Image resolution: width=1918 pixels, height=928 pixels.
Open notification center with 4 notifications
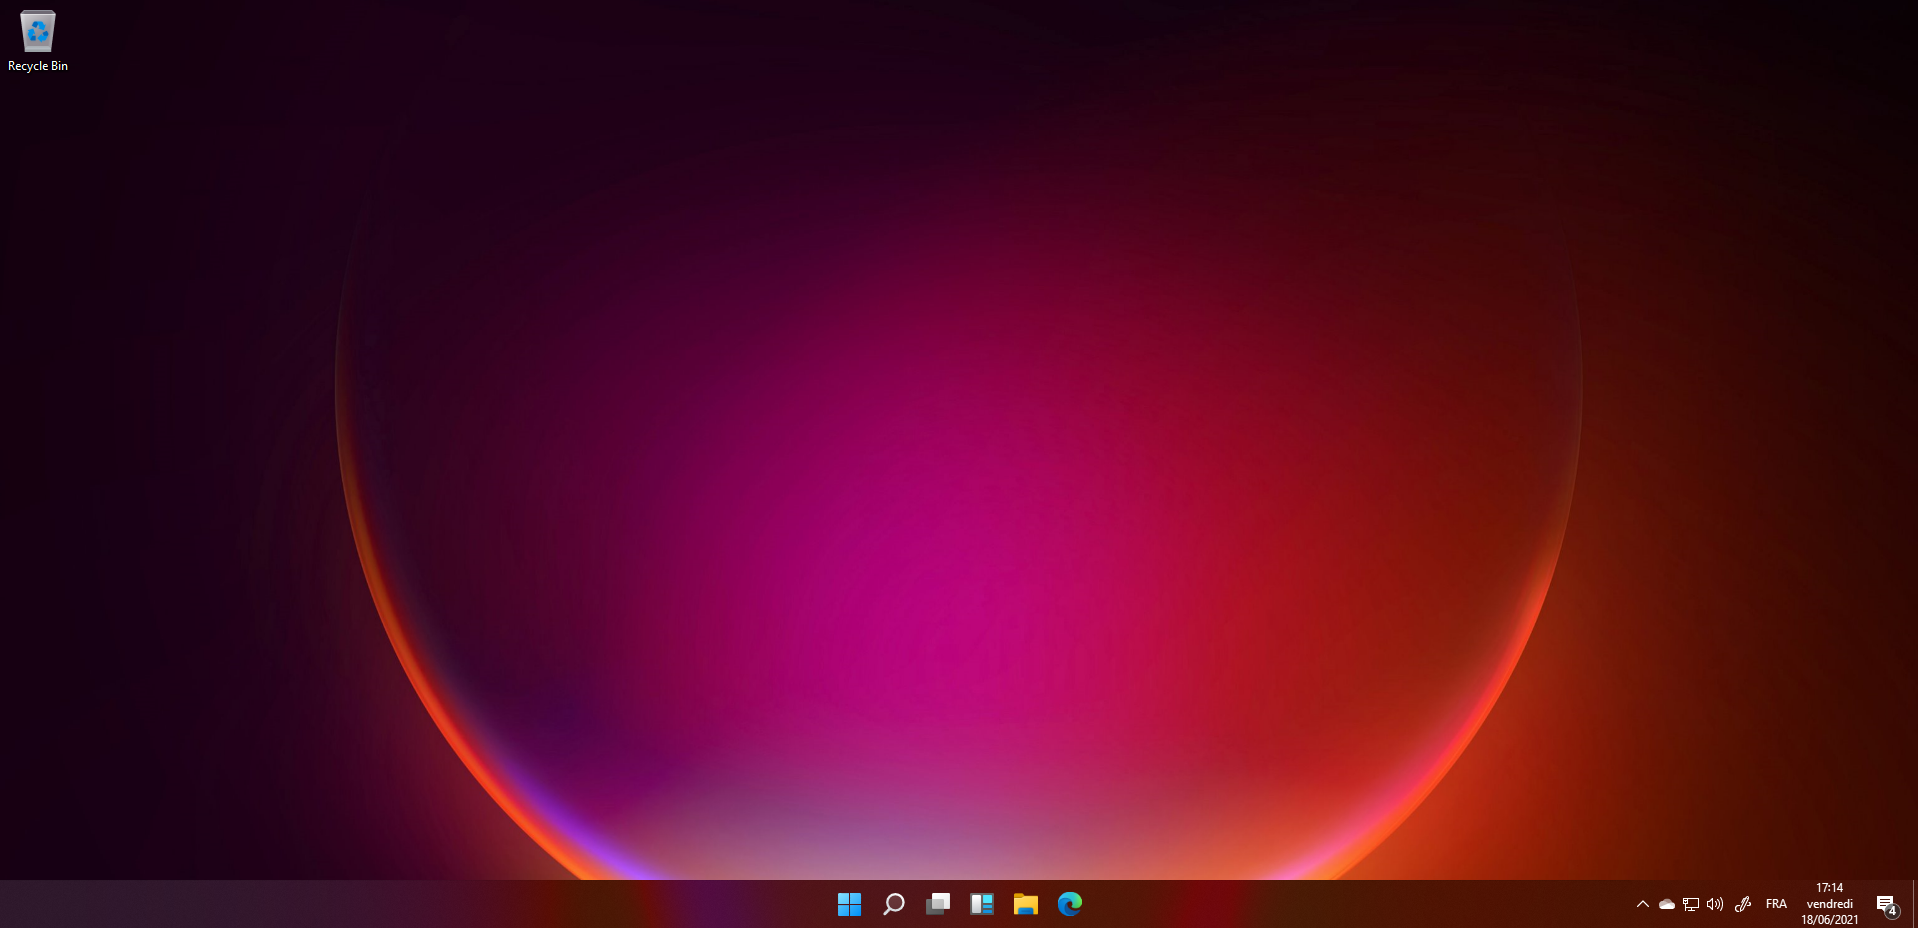(x=1886, y=905)
